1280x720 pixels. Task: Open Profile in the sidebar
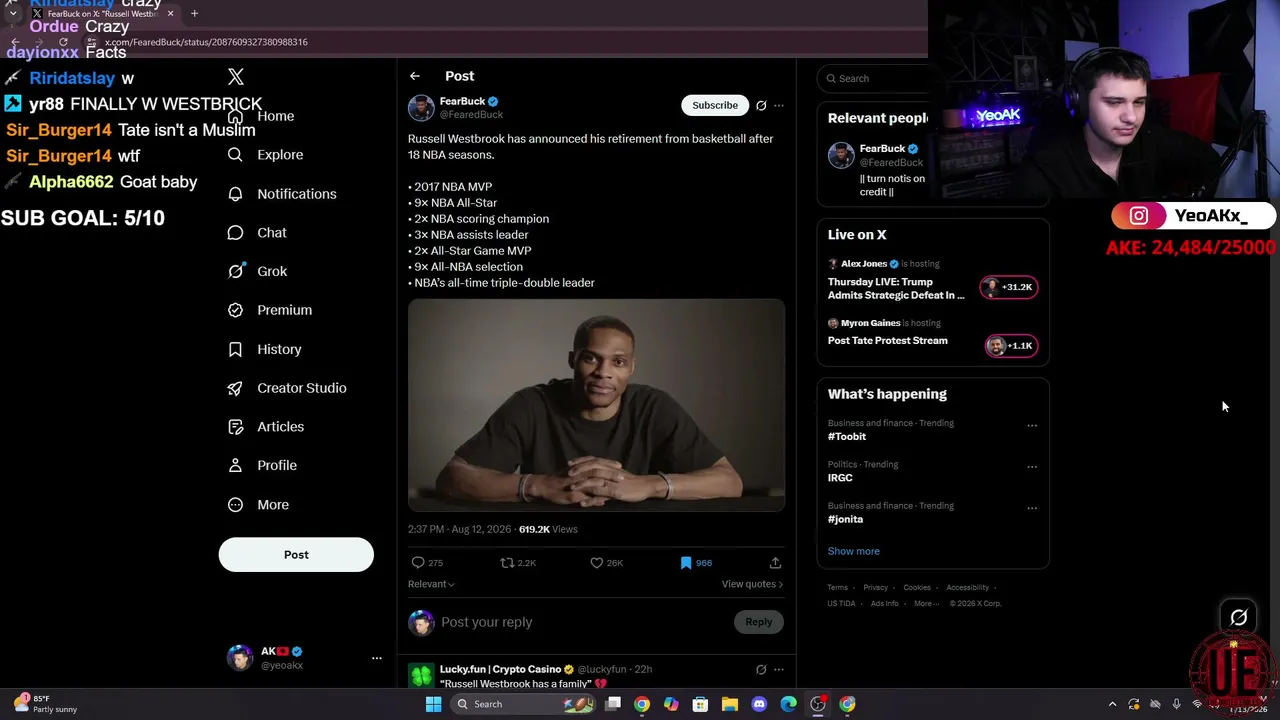262,466
